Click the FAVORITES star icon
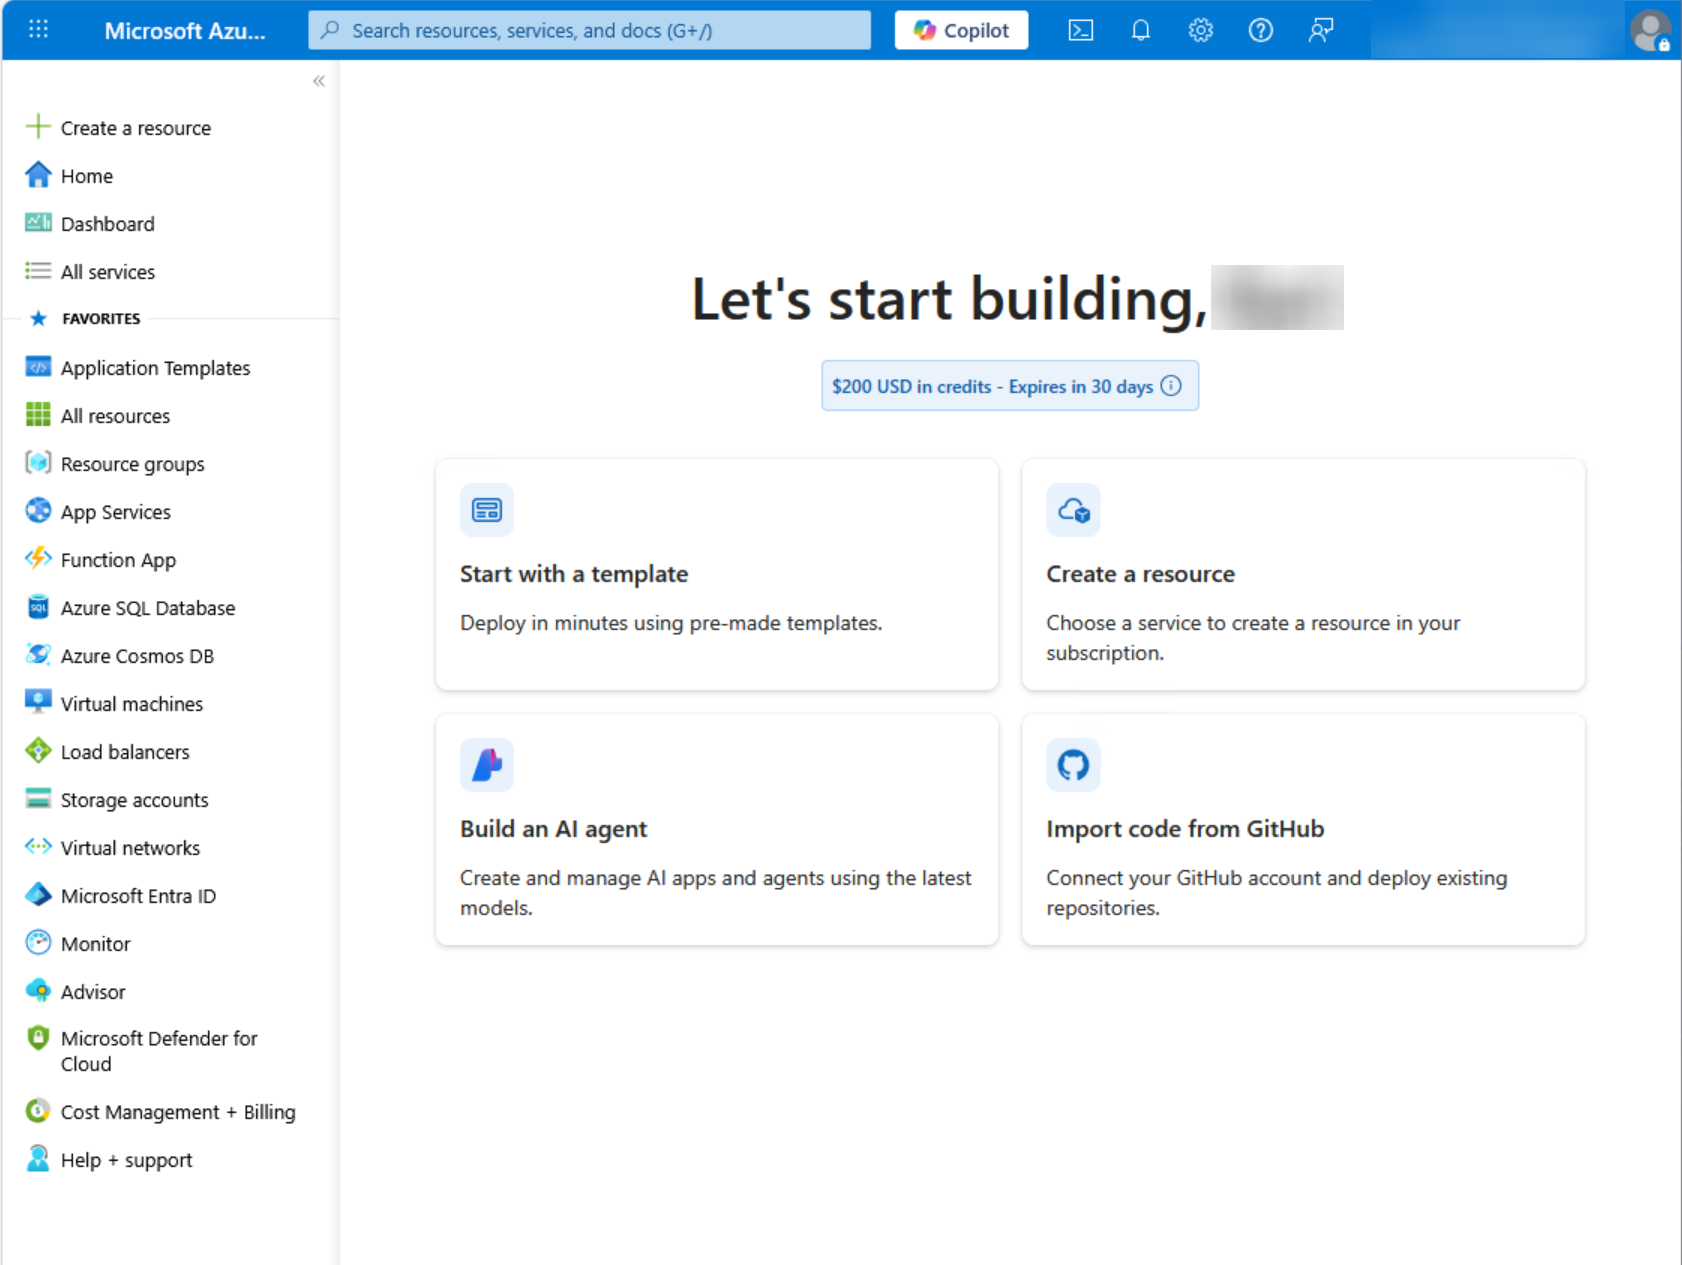This screenshot has height=1265, width=1682. point(38,319)
